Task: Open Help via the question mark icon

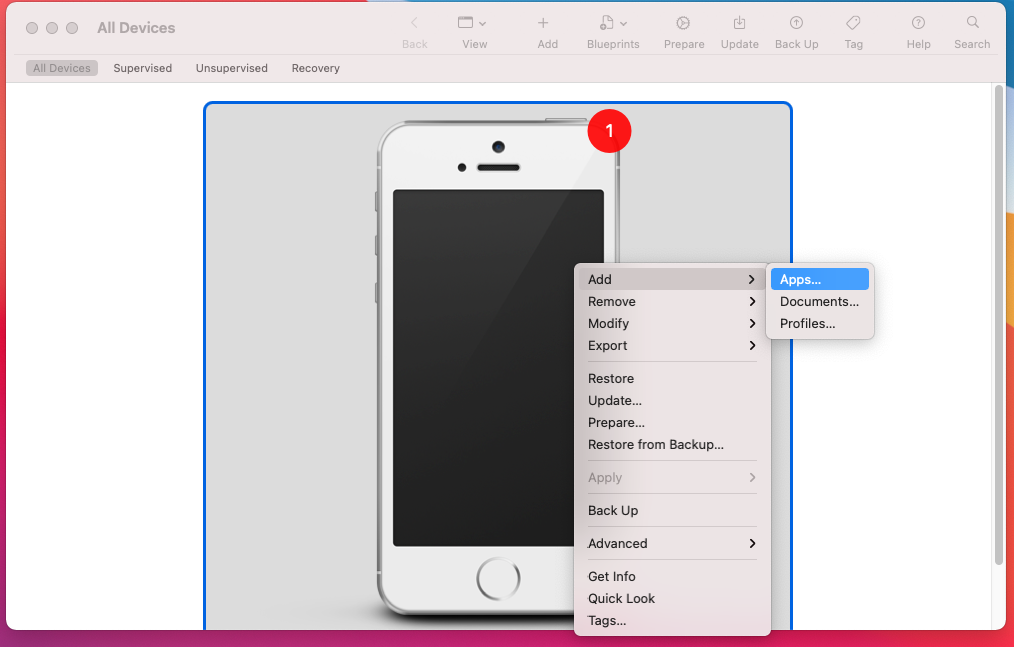Action: point(918,23)
